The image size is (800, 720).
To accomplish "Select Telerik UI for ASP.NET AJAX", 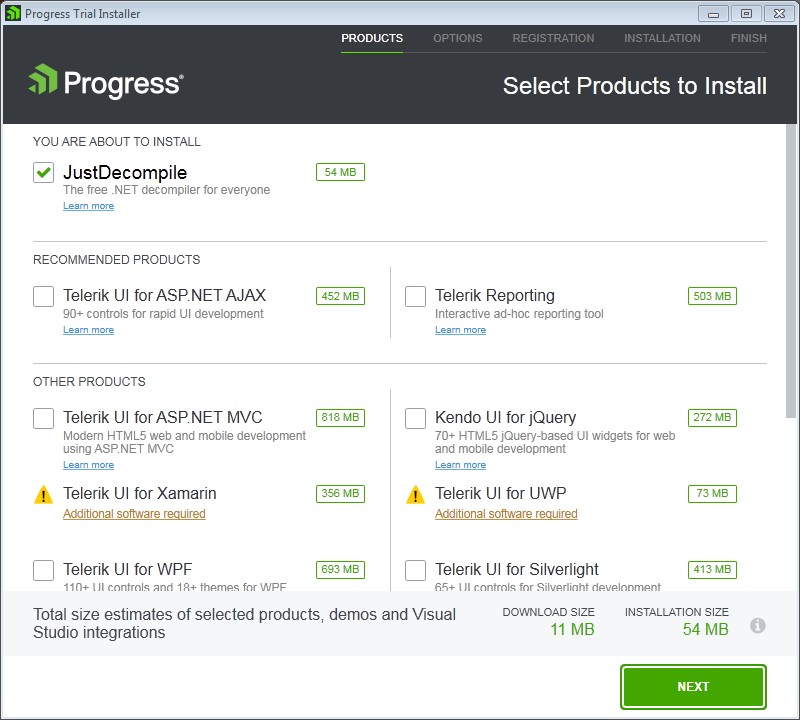I will point(43,296).
